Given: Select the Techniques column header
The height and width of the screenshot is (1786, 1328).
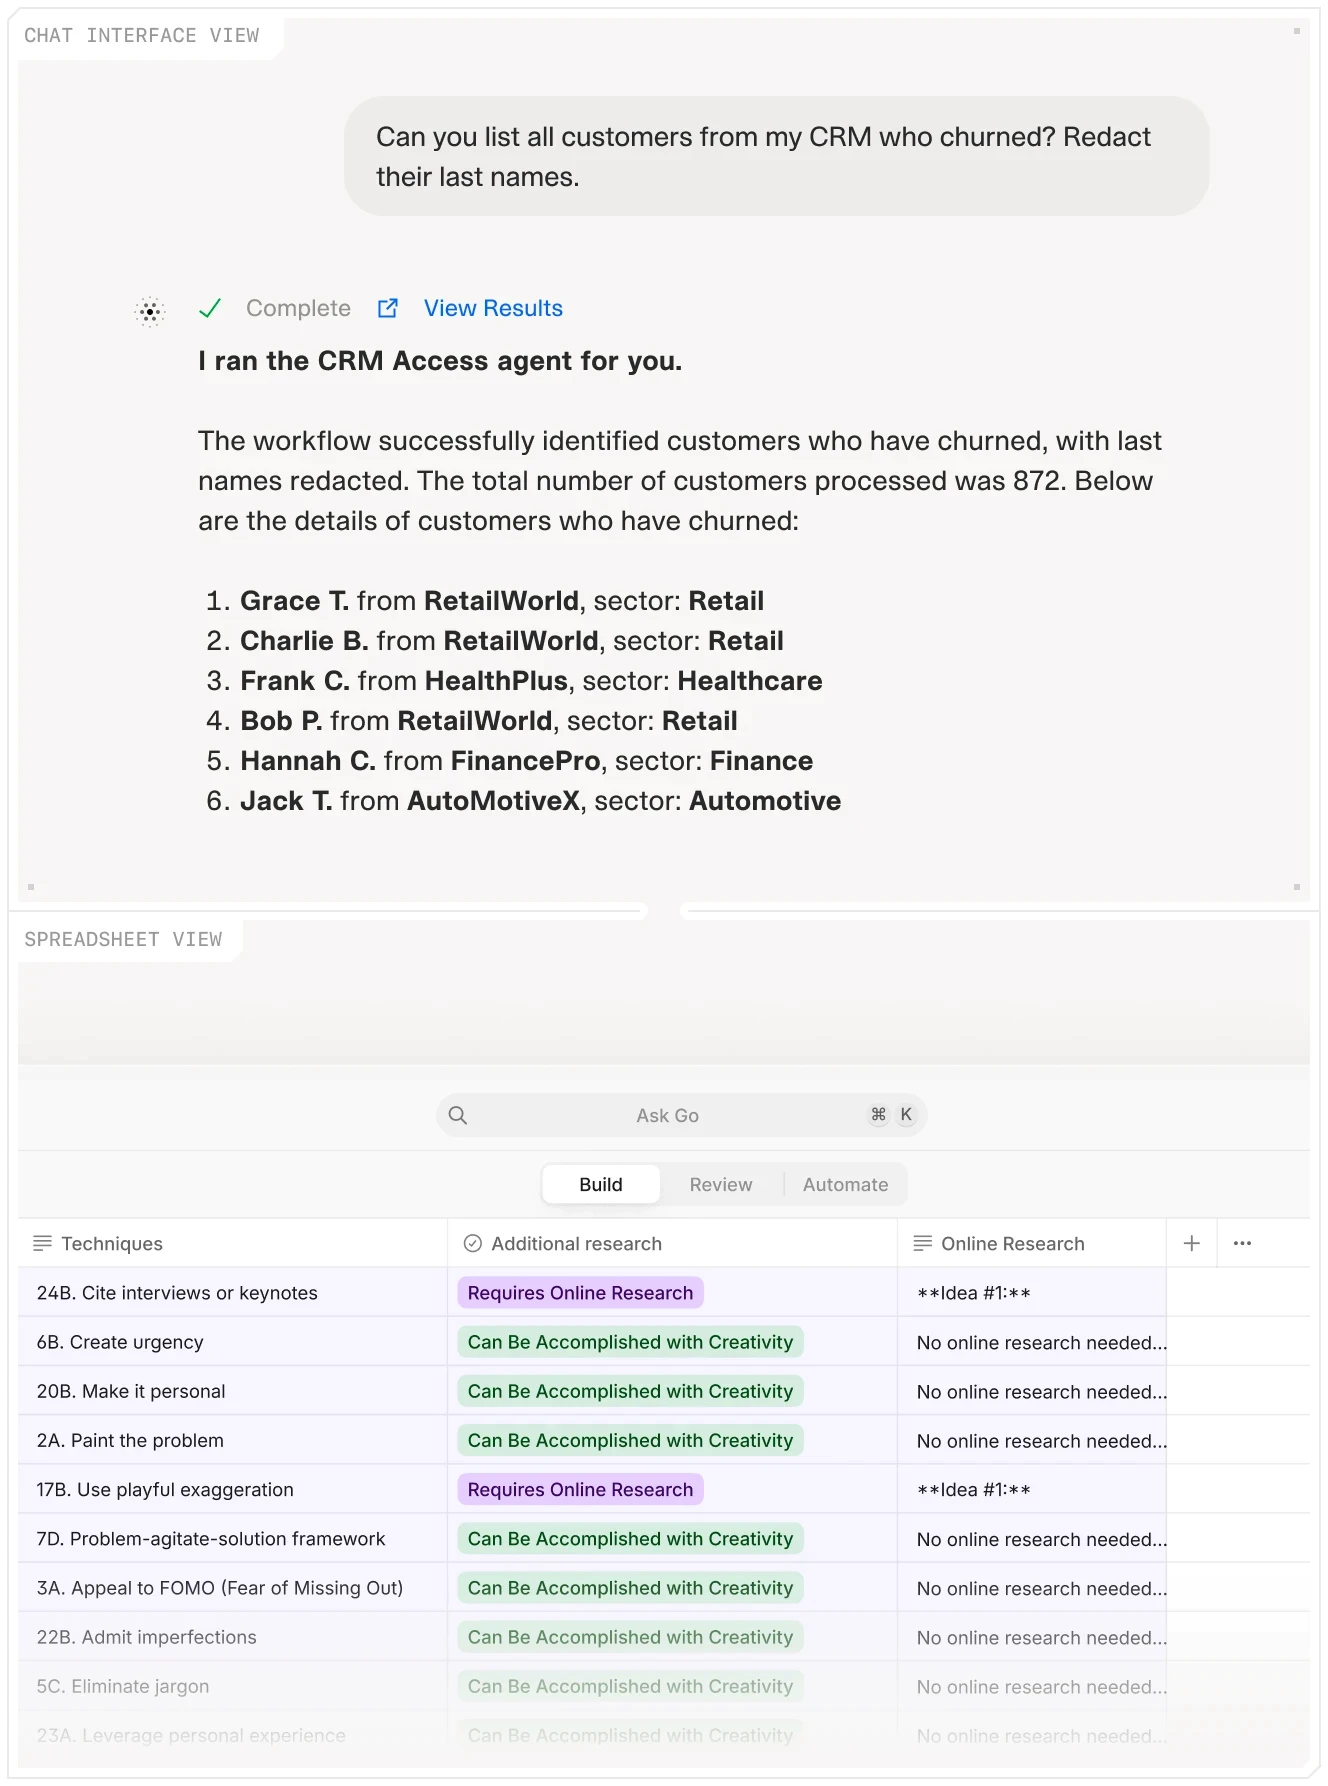Looking at the screenshot, I should pos(232,1243).
